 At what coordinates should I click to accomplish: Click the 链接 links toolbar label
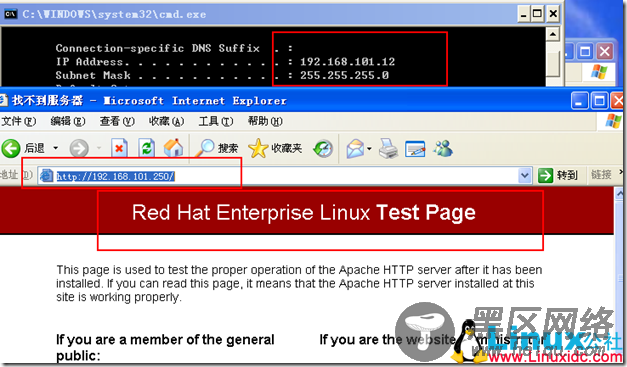tap(601, 175)
